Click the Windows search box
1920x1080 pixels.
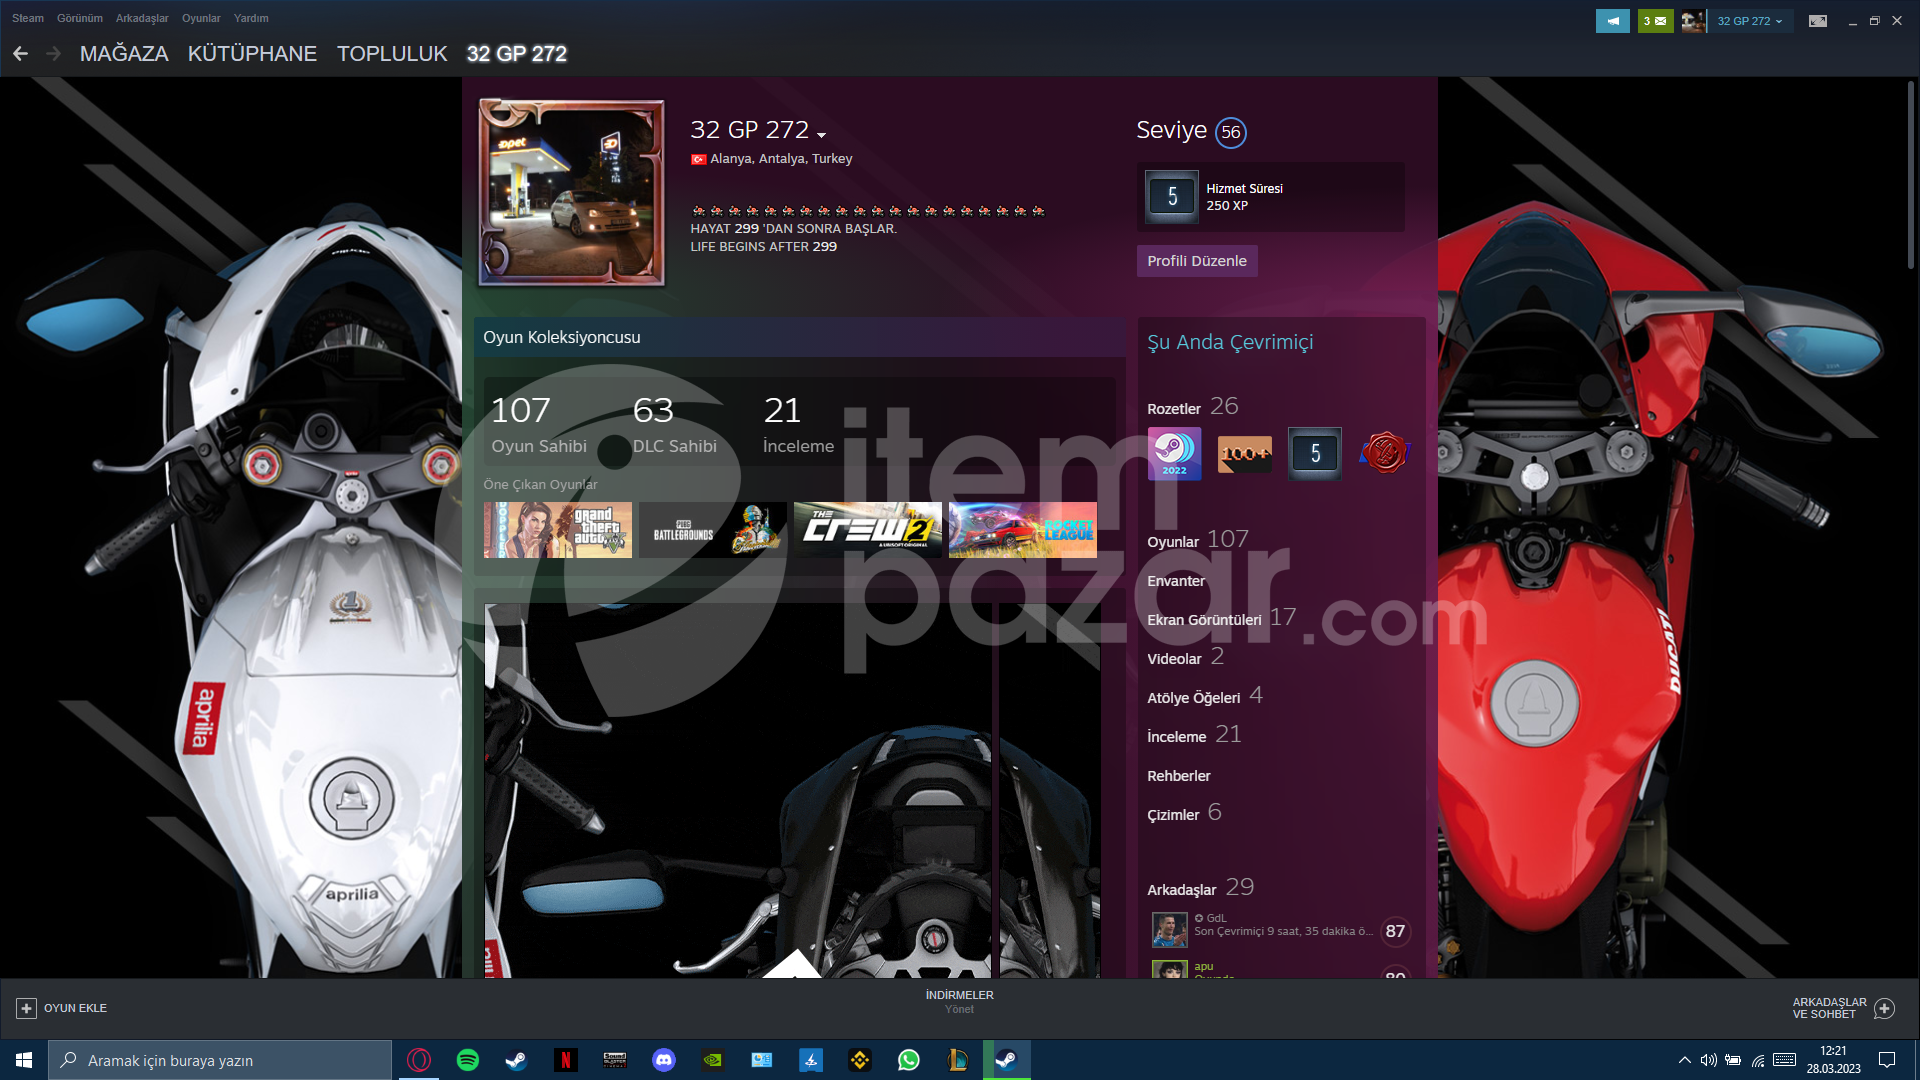click(220, 1060)
